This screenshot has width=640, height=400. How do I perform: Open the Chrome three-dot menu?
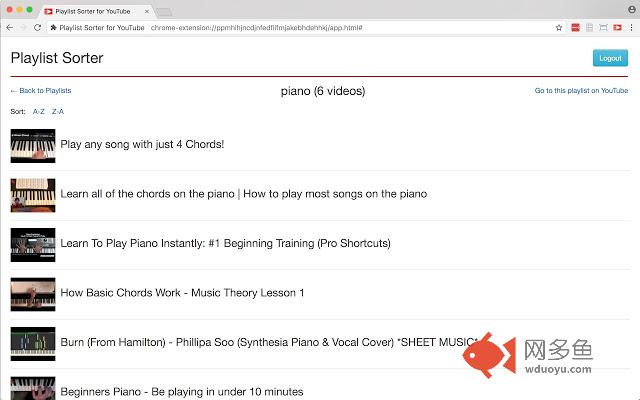coord(631,28)
